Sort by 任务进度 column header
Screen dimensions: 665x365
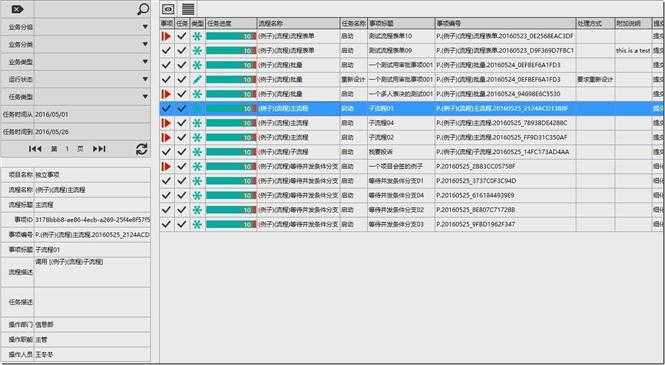pyautogui.click(x=231, y=23)
